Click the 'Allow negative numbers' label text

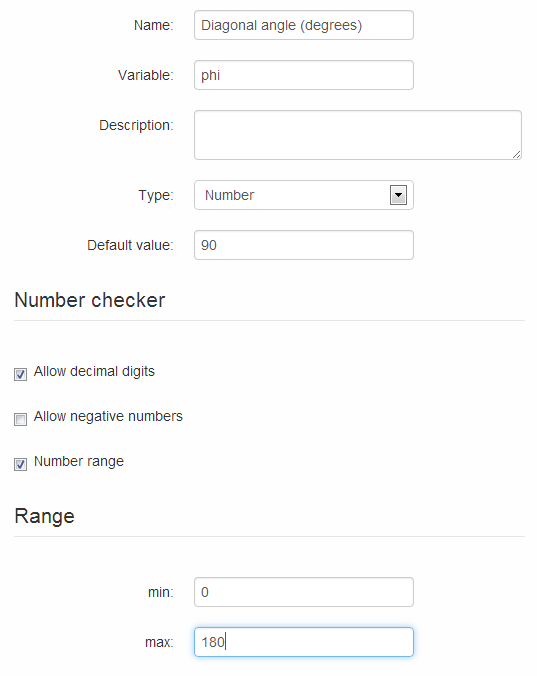(108, 416)
